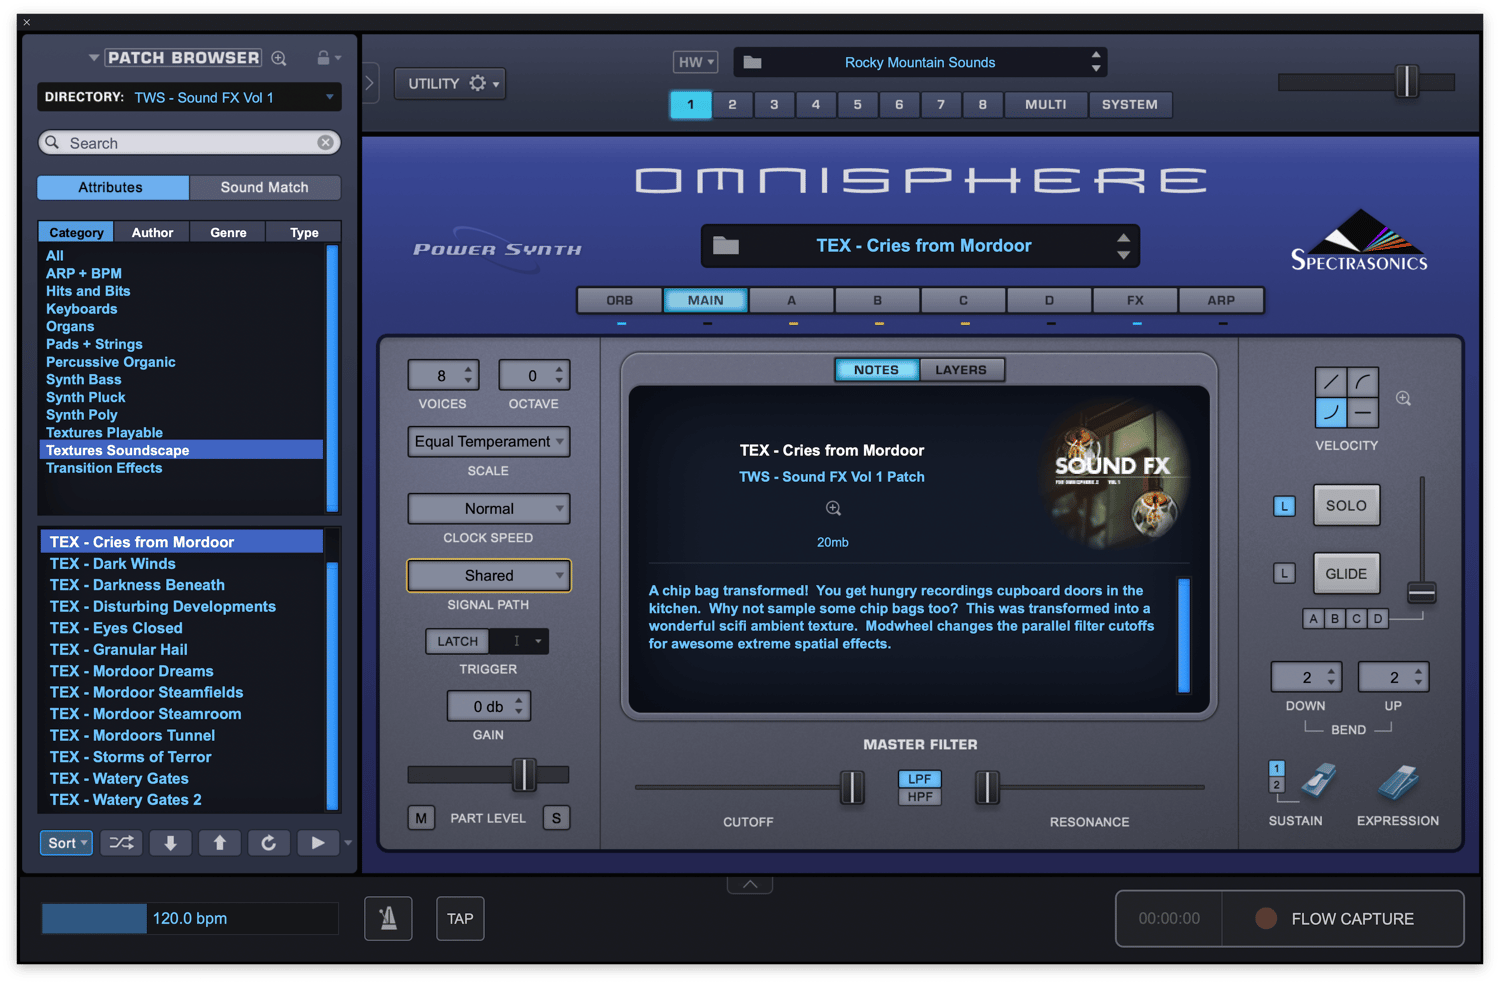Image resolution: width=1500 pixels, height=984 pixels.
Task: Open the Equal Temperament scale dropdown
Action: 489,442
